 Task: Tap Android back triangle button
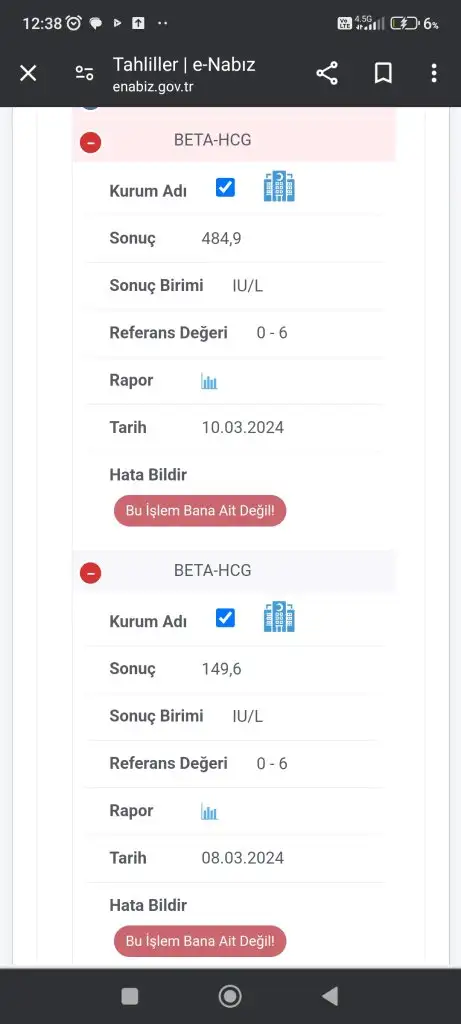coord(330,996)
